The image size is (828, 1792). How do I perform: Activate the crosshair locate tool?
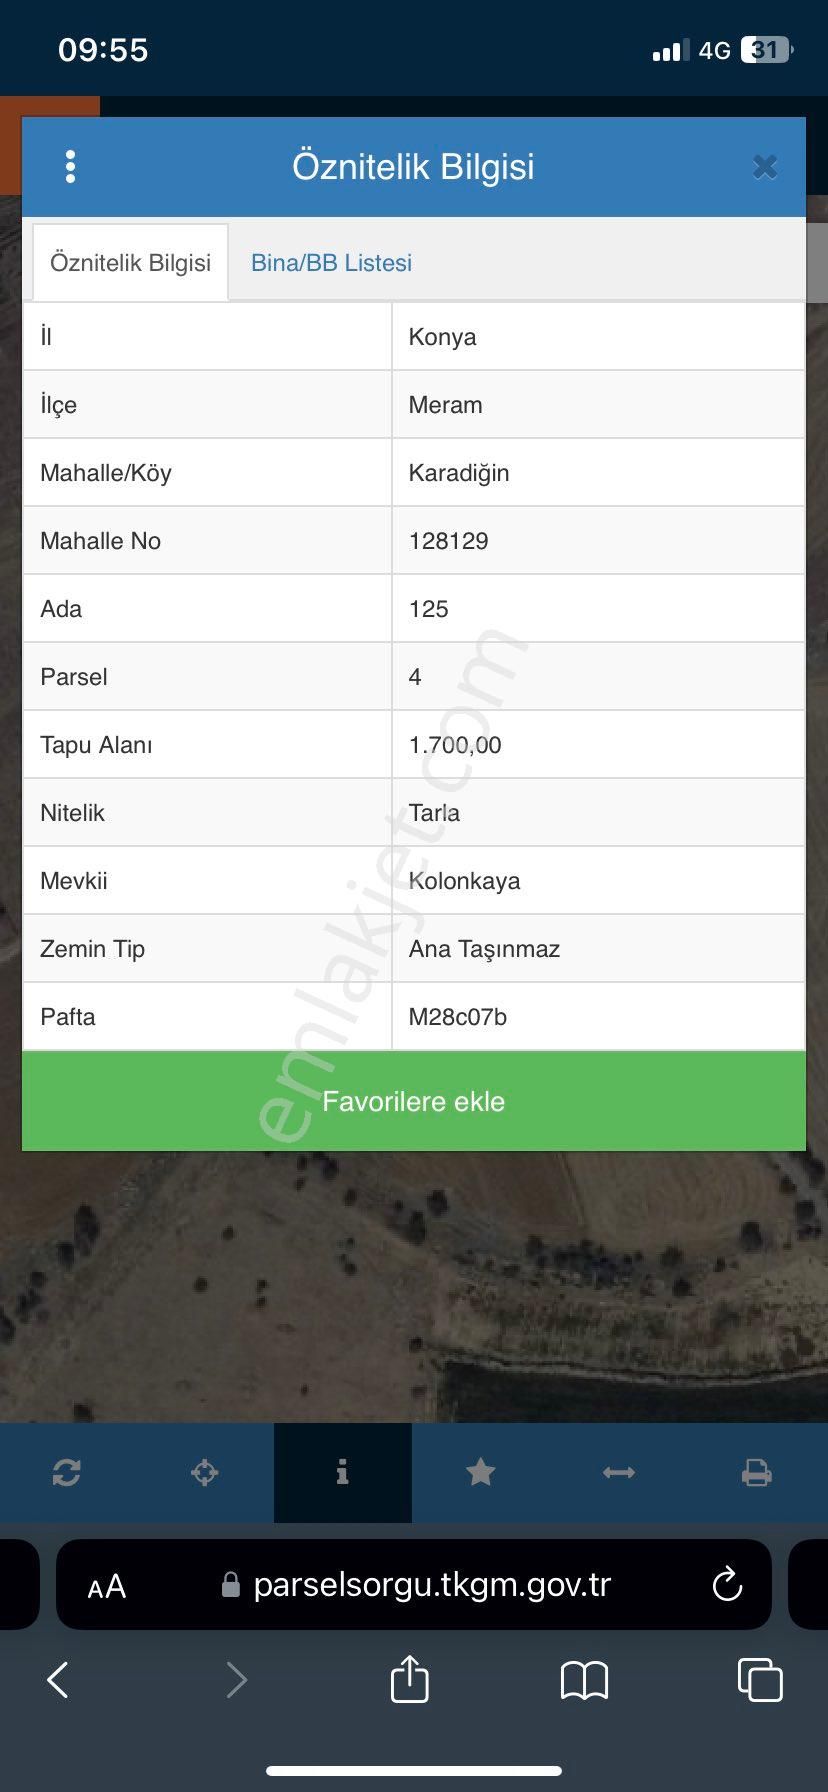(x=205, y=1472)
